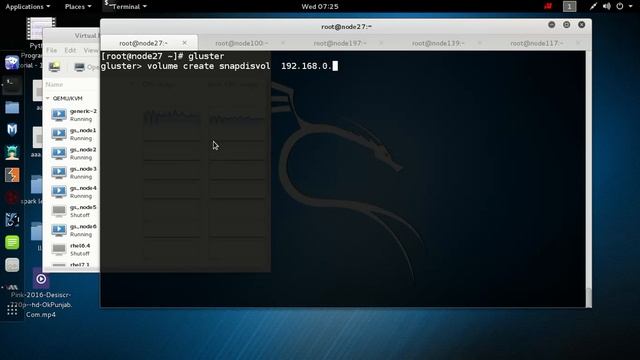640x360 pixels.
Task: Close the root@node27 tab
Action: [184, 42]
